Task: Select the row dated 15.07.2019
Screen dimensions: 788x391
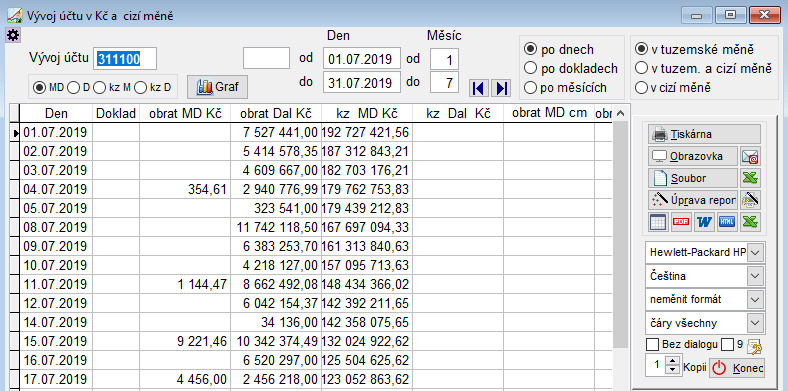Action: [311, 341]
